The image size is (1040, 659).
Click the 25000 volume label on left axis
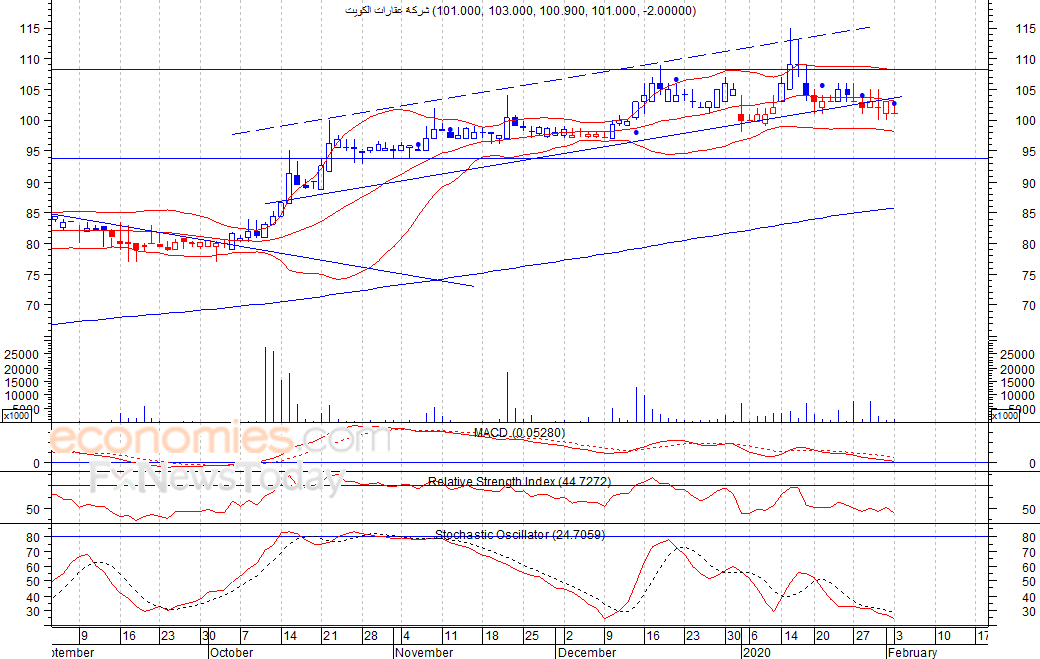click(22, 355)
